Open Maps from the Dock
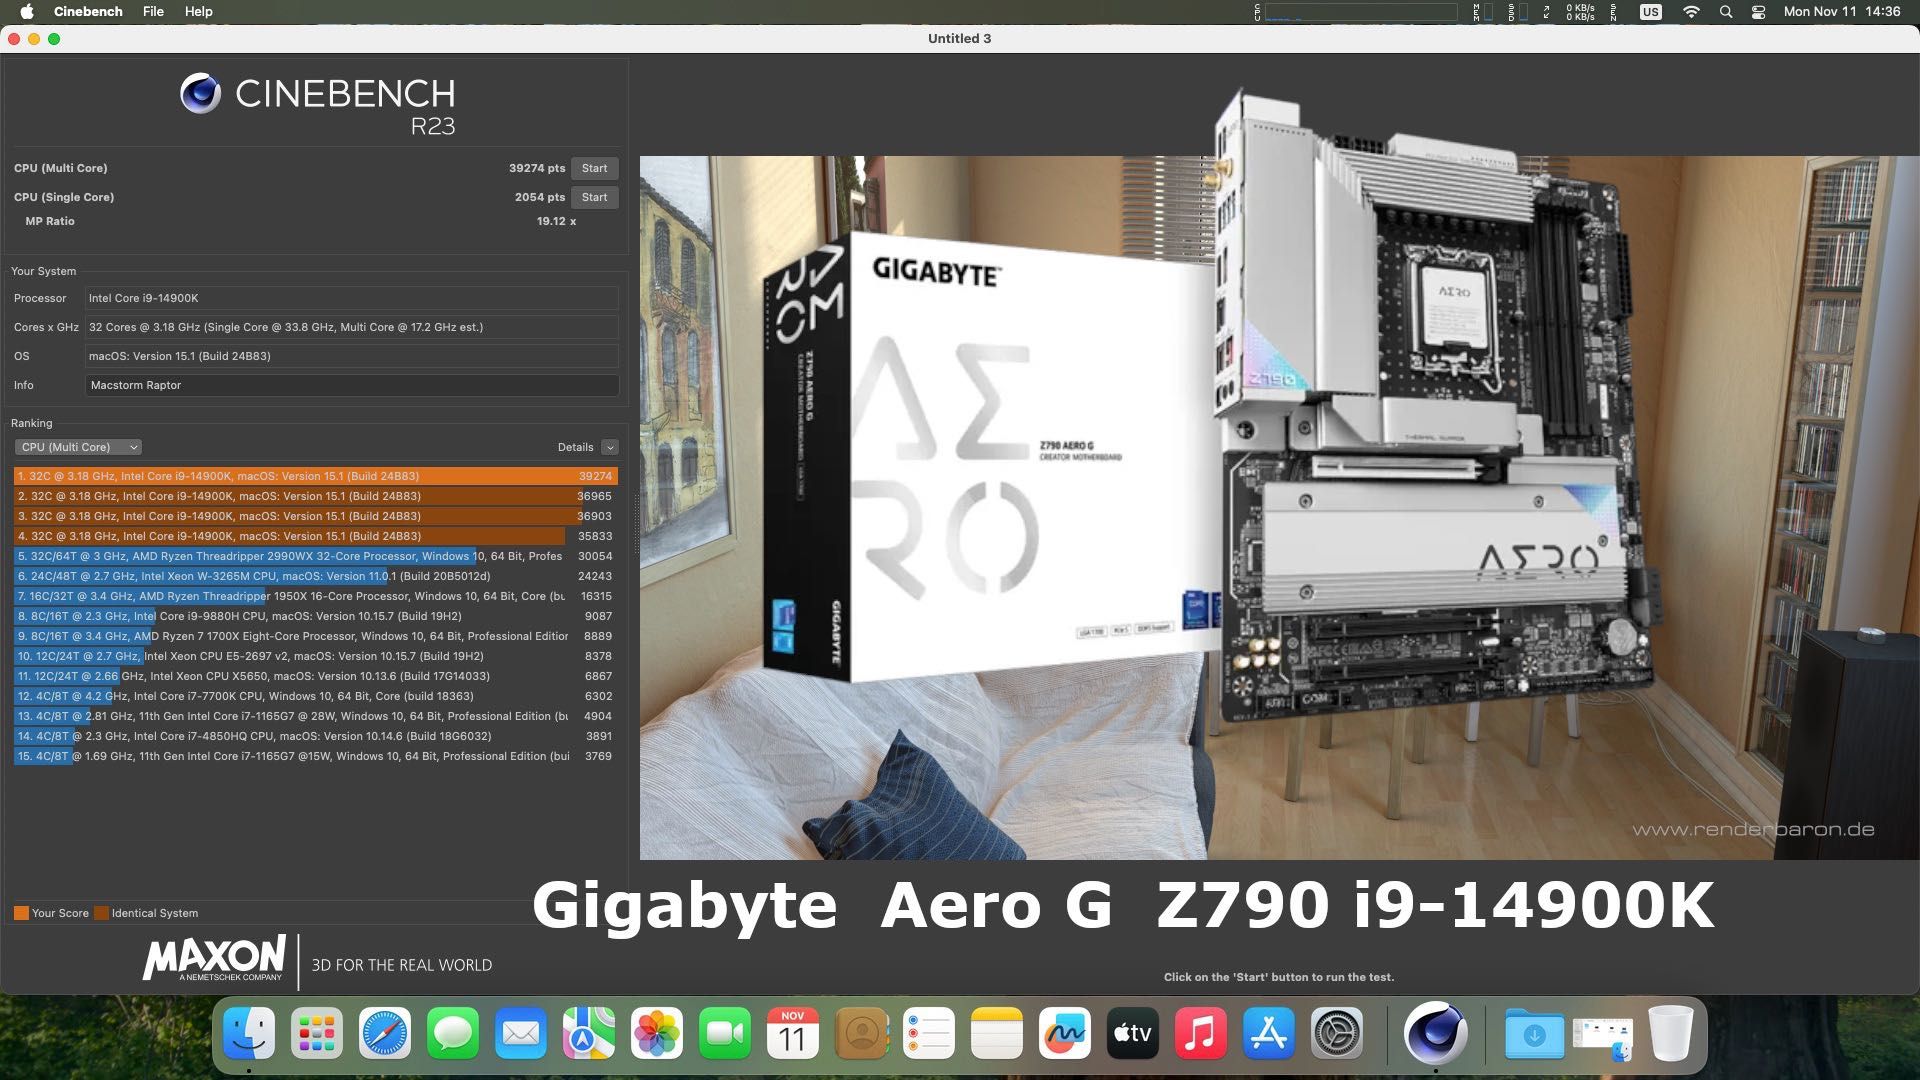Screen dimensions: 1920x1080 (x=589, y=1033)
